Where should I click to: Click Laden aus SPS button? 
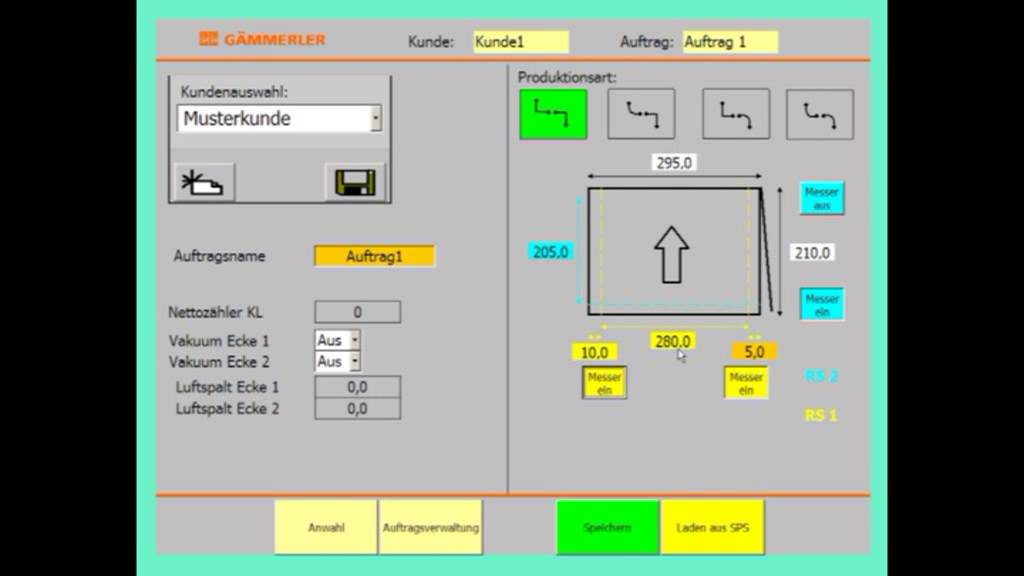pyautogui.click(x=712, y=528)
